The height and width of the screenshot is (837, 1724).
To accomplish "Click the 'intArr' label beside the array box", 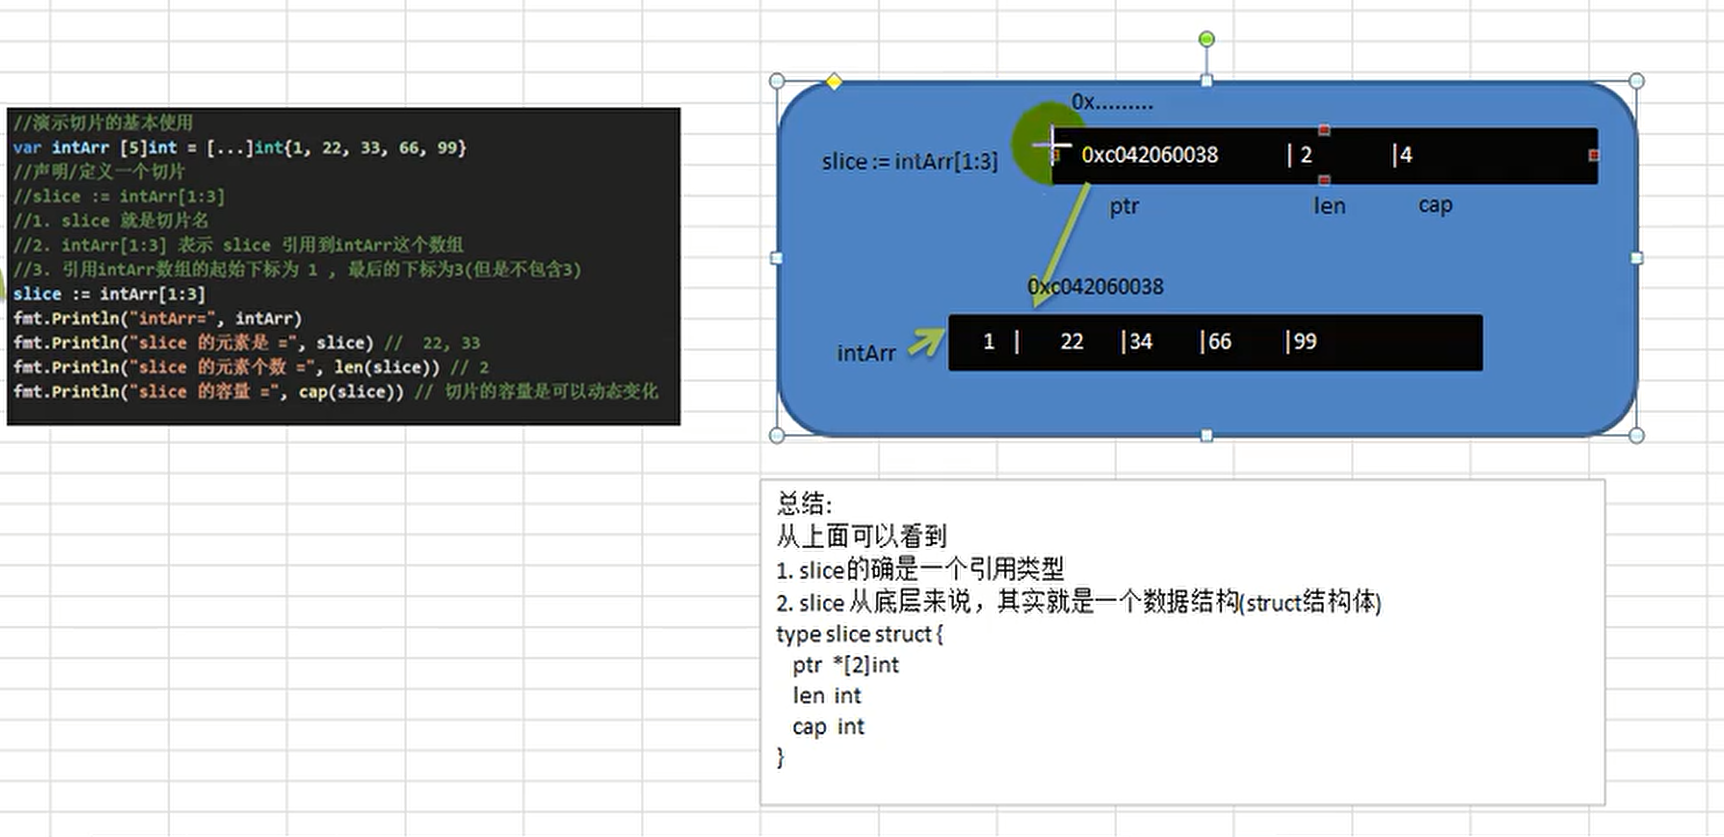I will coord(866,353).
